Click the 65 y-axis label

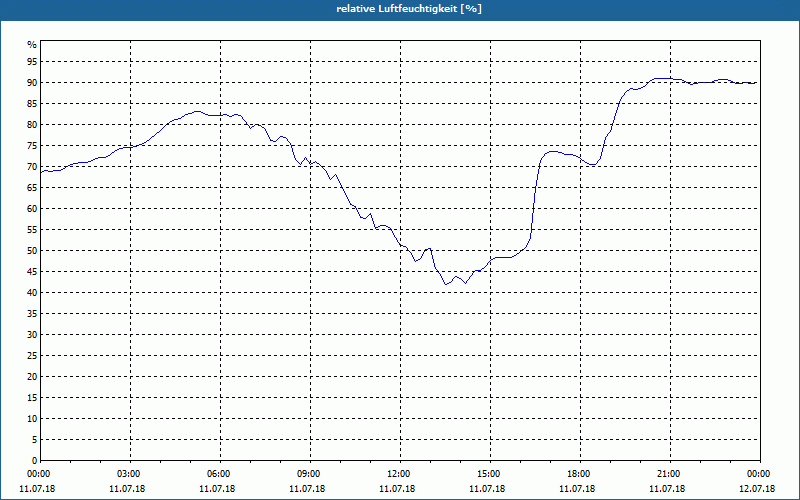32,188
